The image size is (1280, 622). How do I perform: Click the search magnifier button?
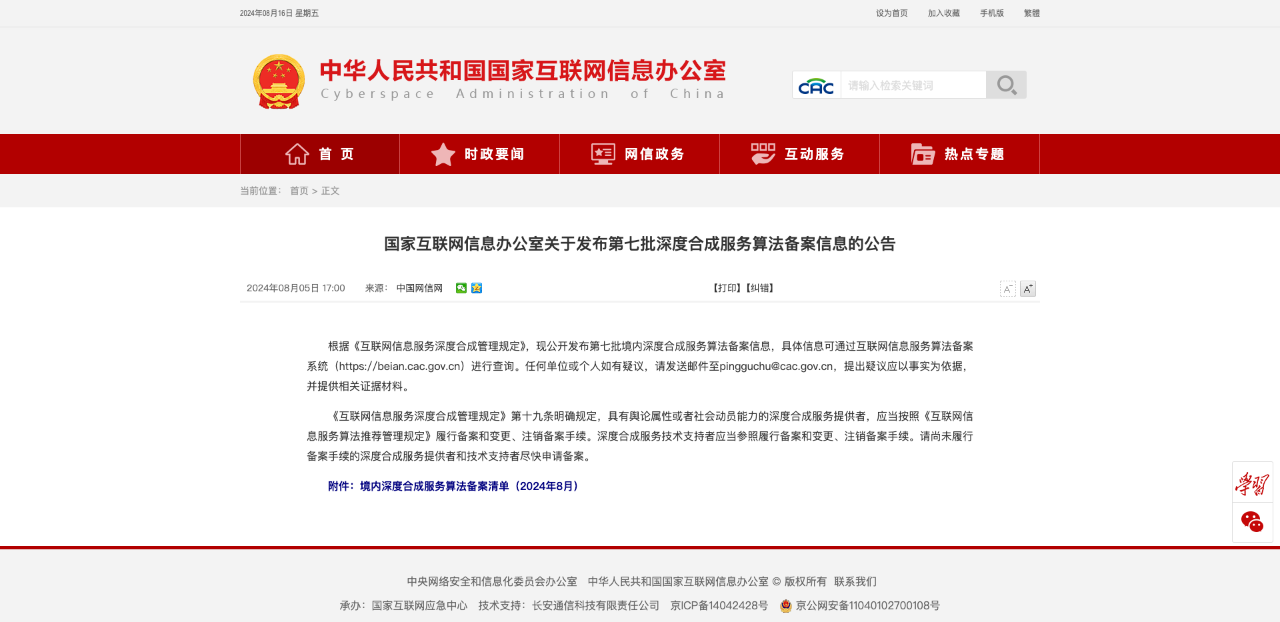tap(1006, 85)
